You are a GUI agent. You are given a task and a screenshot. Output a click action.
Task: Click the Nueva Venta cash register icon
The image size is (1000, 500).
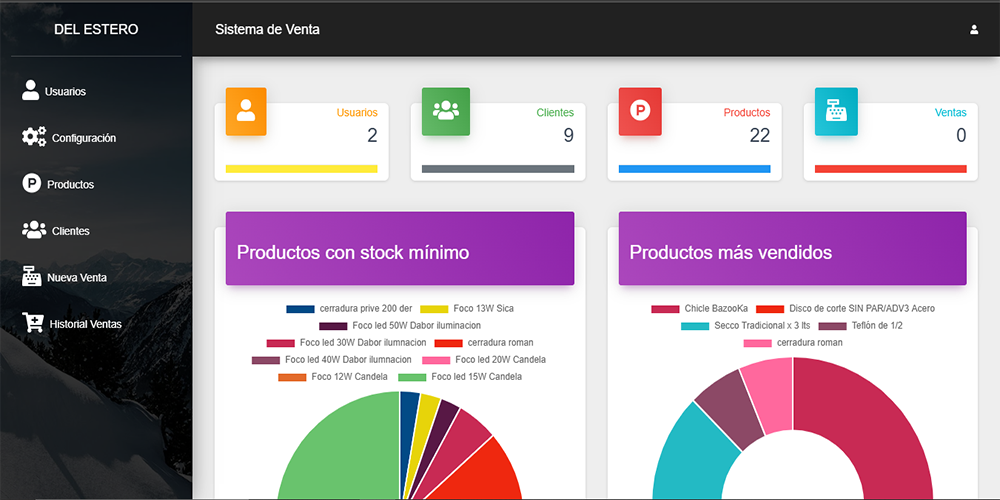pyautogui.click(x=32, y=277)
